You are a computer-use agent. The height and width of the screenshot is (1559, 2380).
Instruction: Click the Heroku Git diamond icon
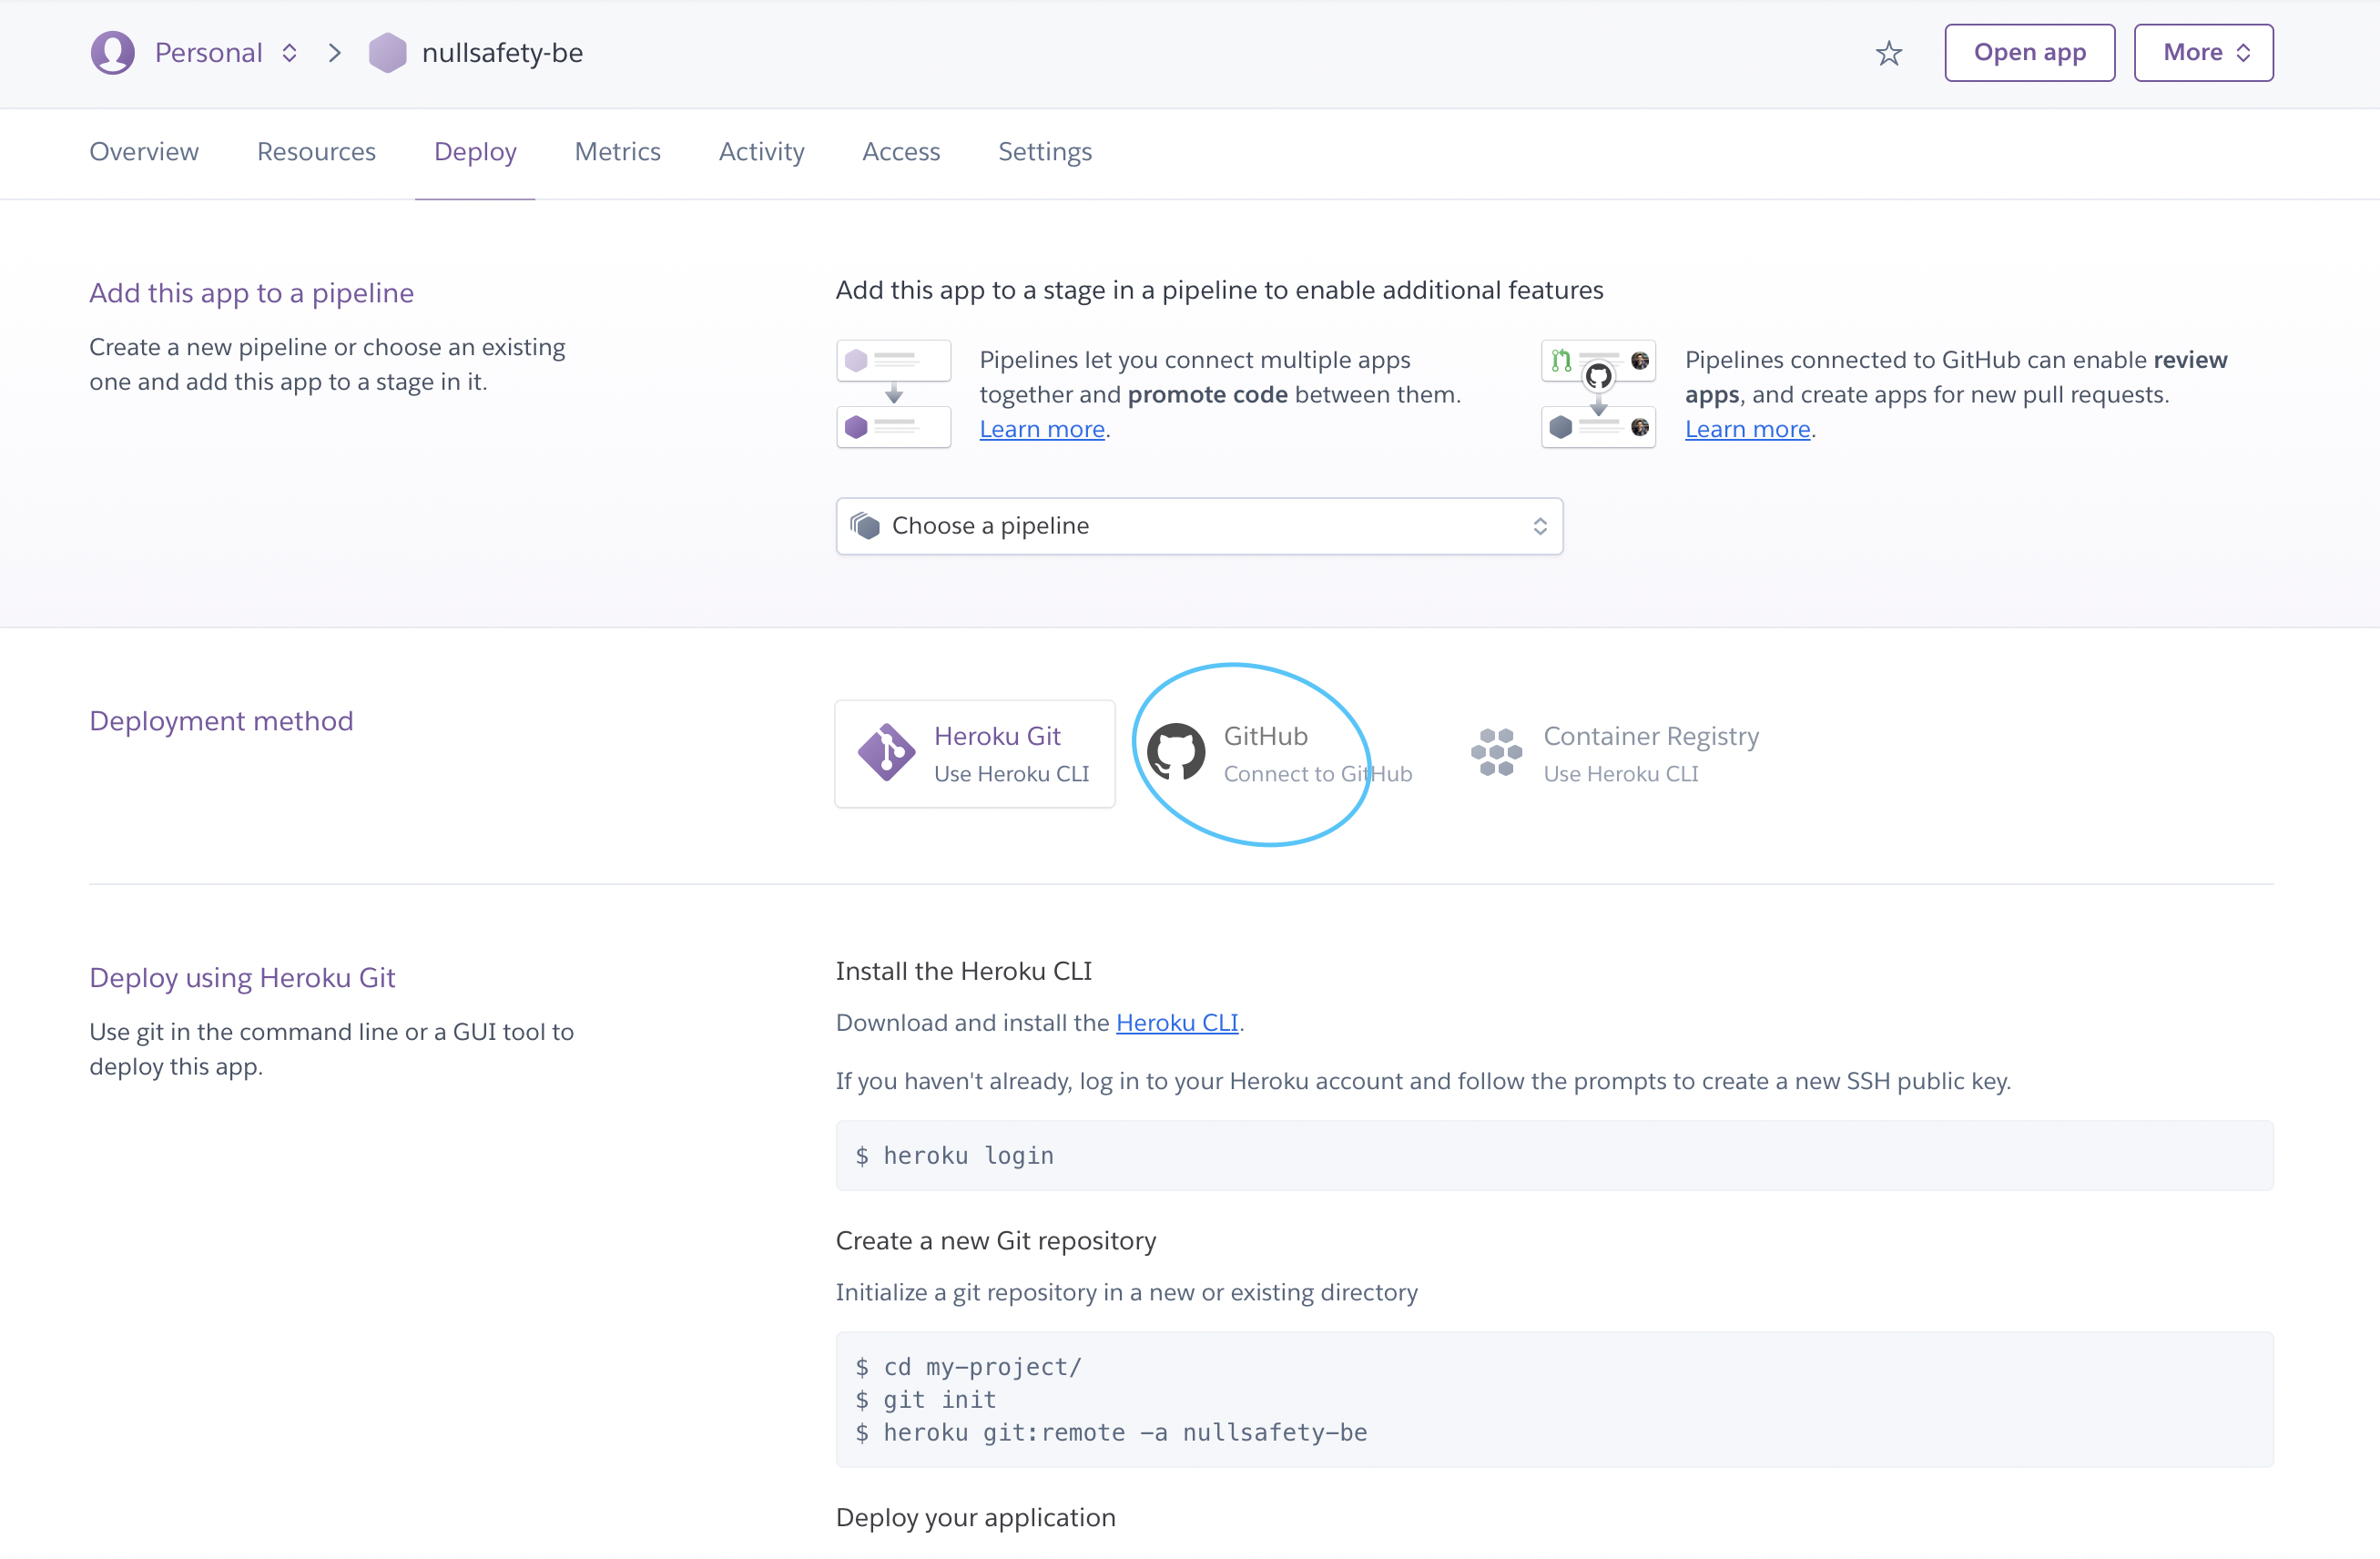click(x=886, y=752)
